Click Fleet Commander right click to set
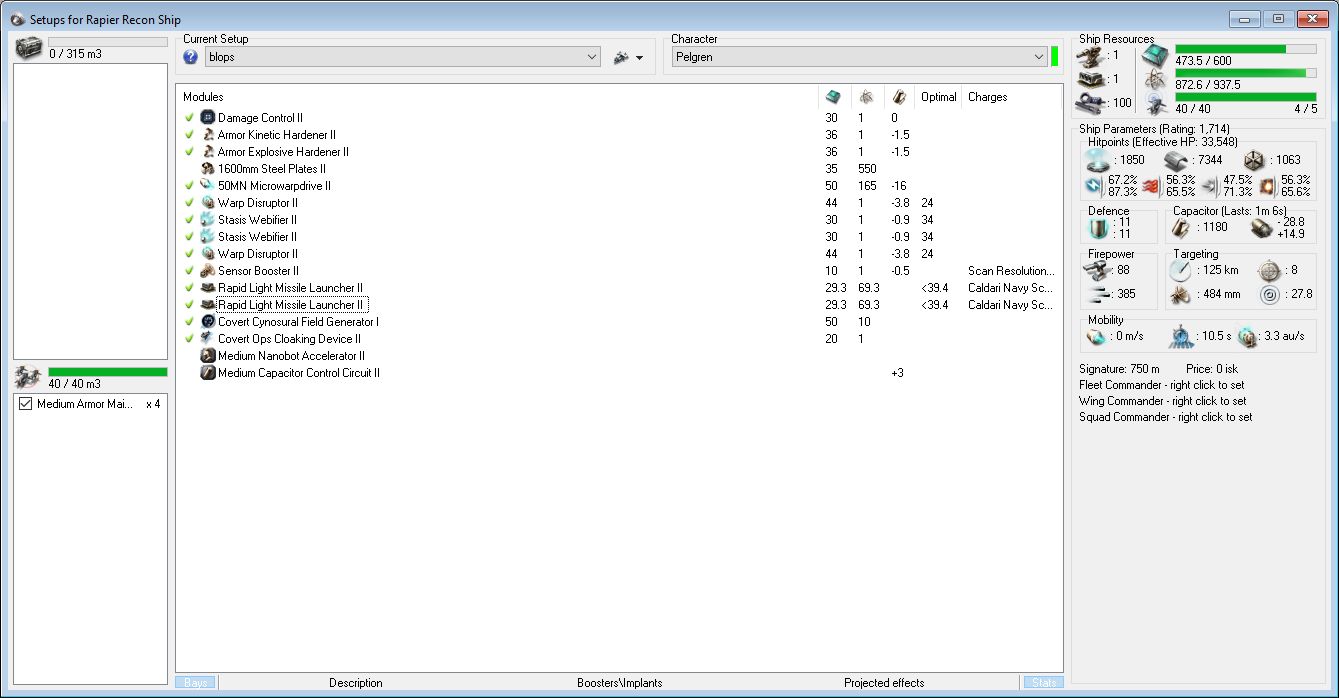Screen dimensions: 1339x698 pyautogui.click(x=1162, y=385)
